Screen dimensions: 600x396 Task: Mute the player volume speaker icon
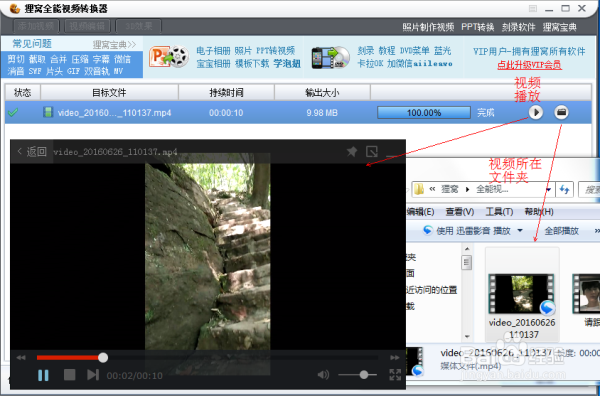pyautogui.click(x=323, y=375)
